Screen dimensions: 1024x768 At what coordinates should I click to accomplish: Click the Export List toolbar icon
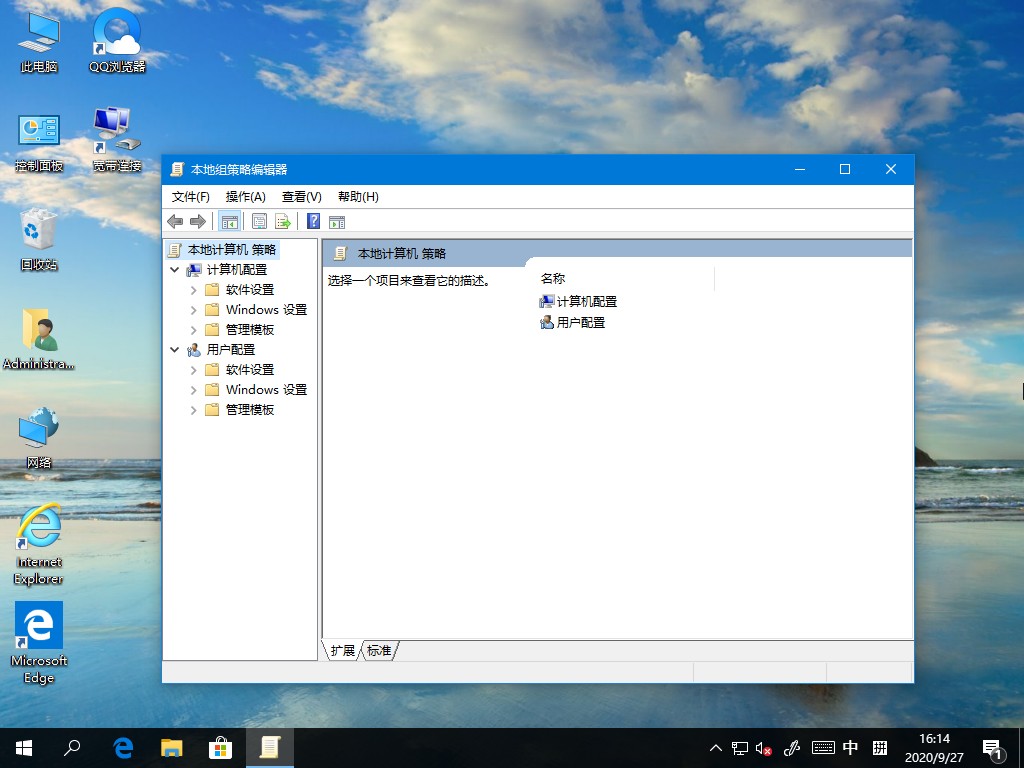283,221
